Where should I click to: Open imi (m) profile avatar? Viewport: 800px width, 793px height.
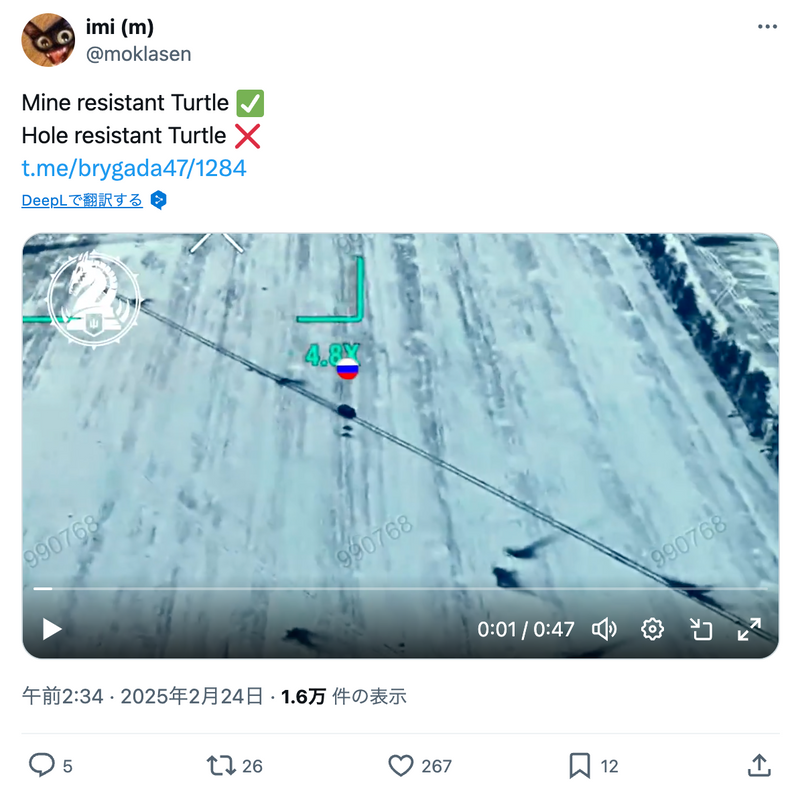click(48, 40)
